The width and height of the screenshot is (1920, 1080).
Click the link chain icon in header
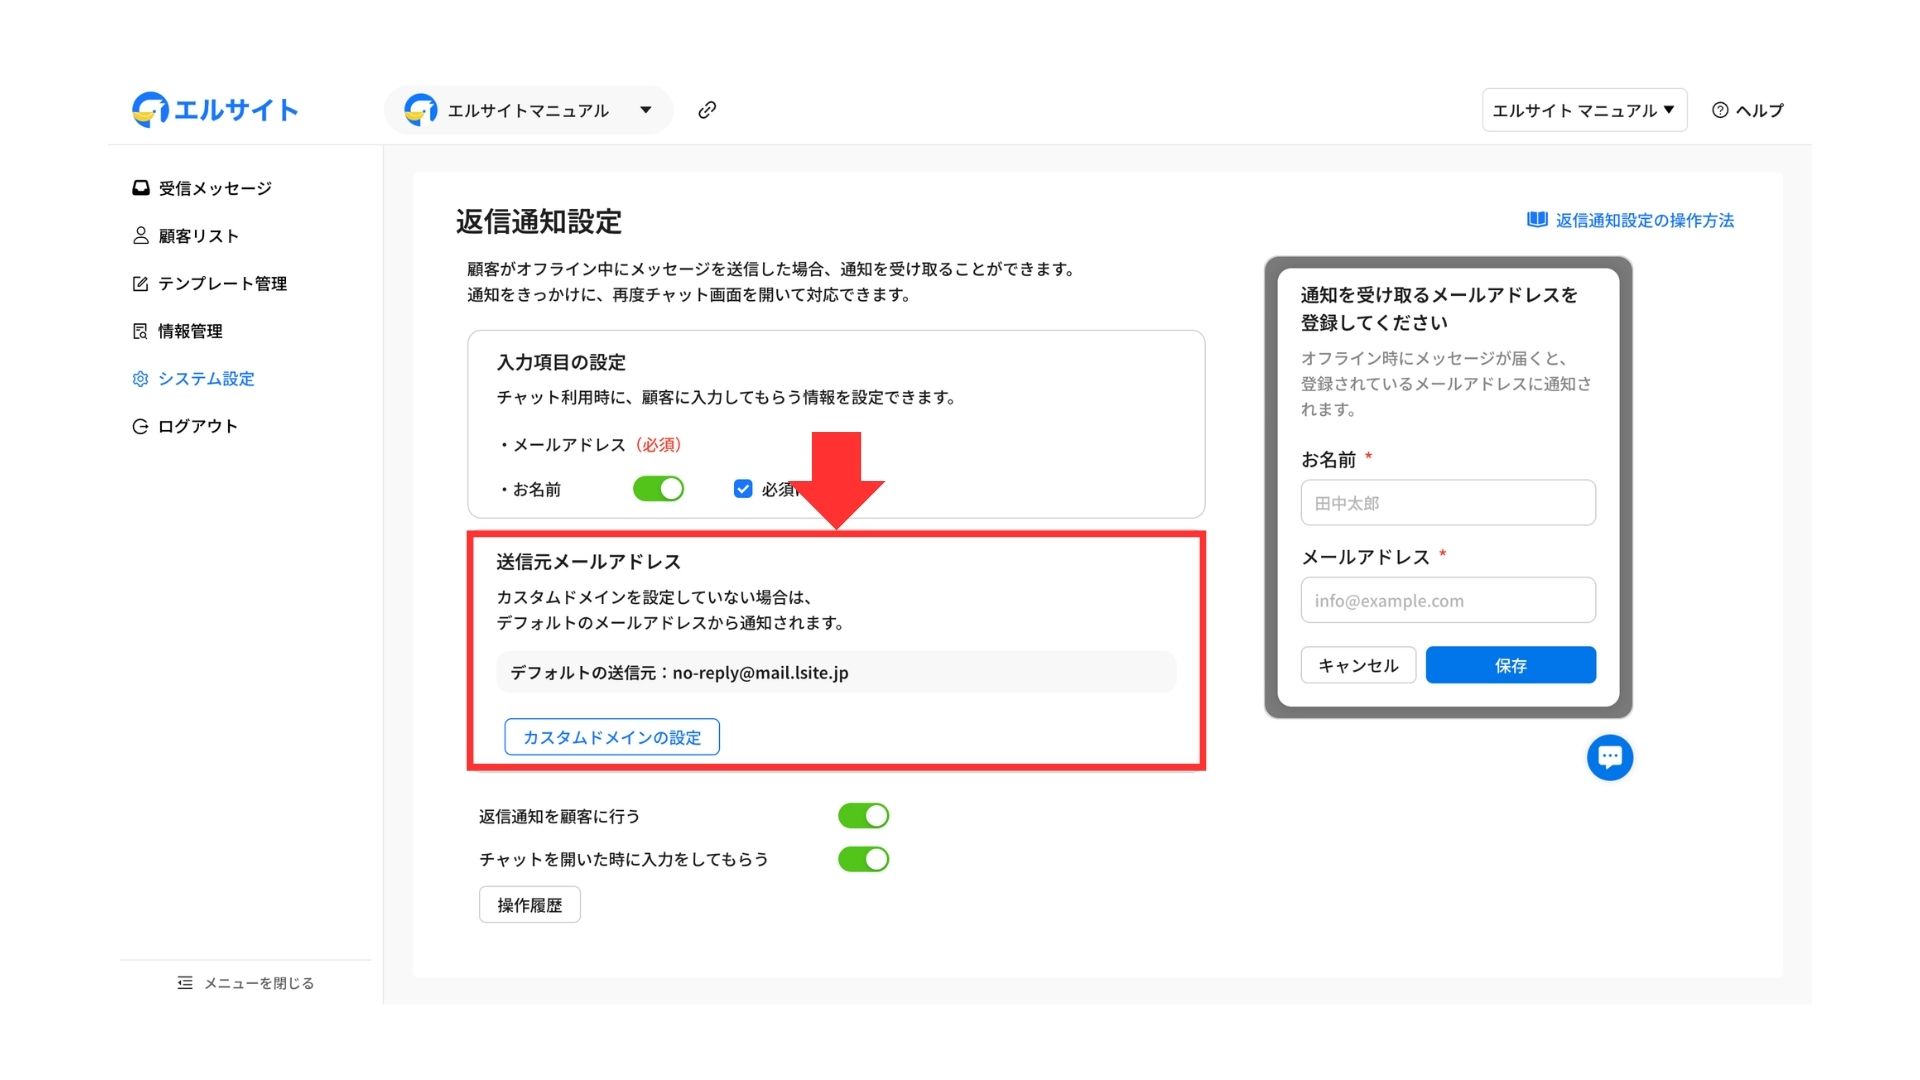coord(707,110)
